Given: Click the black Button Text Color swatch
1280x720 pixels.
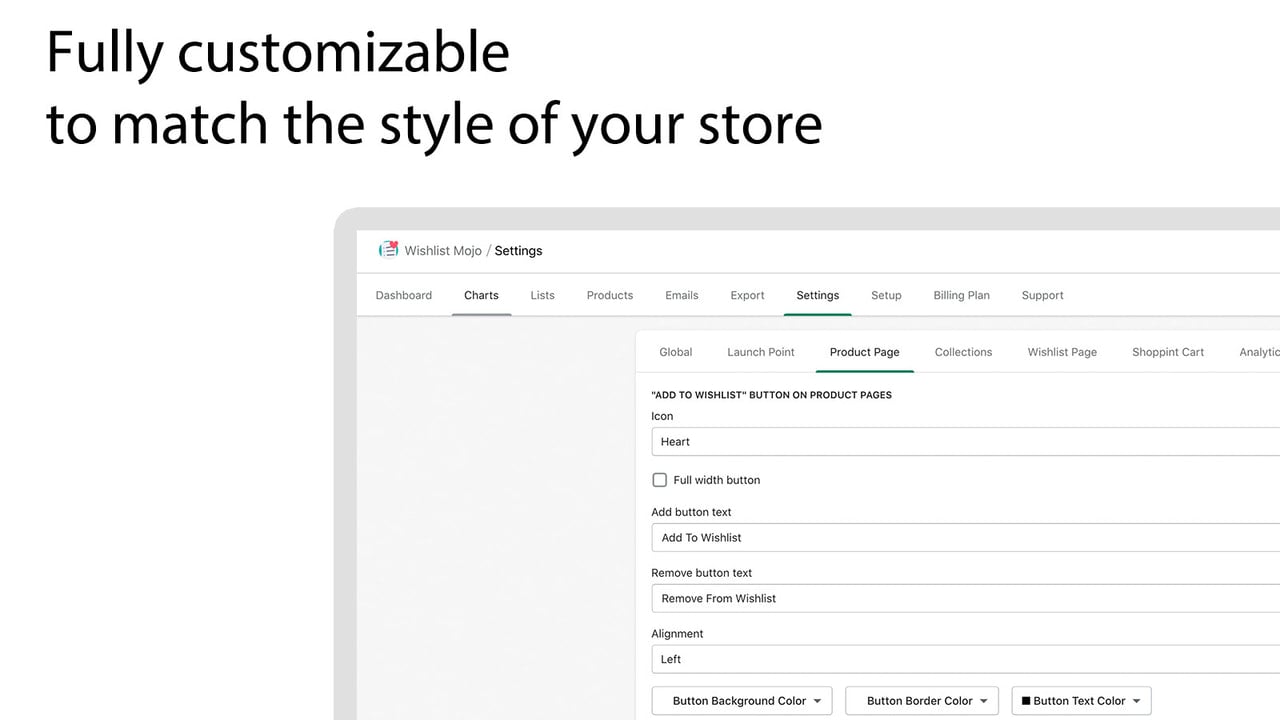Looking at the screenshot, I should pos(1026,701).
